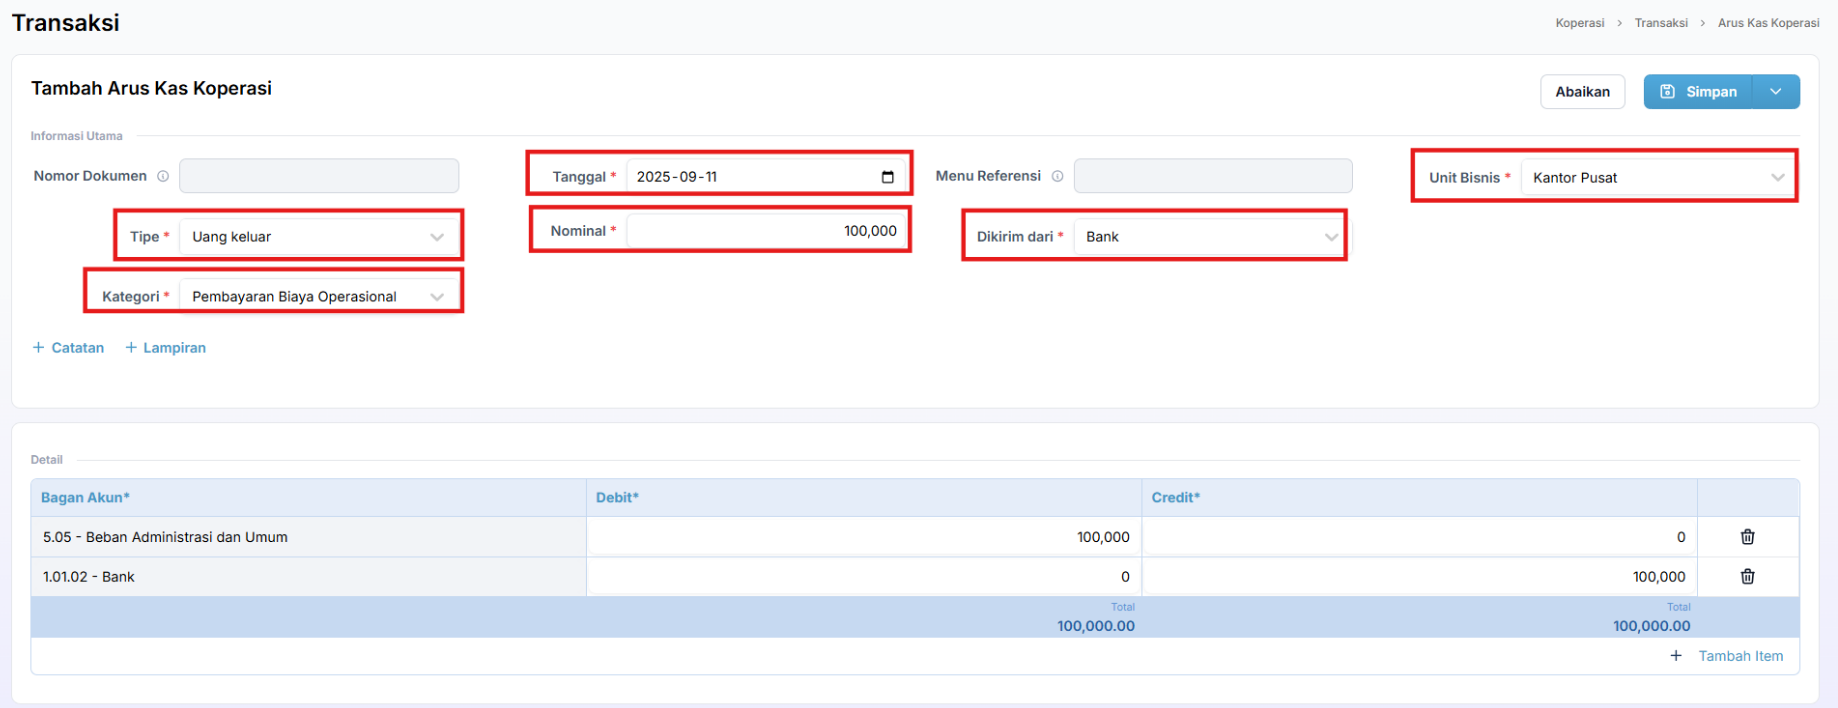Viewport: 1838px width, 708px height.
Task: Open the arrow menu next to Simpan
Action: click(1776, 92)
